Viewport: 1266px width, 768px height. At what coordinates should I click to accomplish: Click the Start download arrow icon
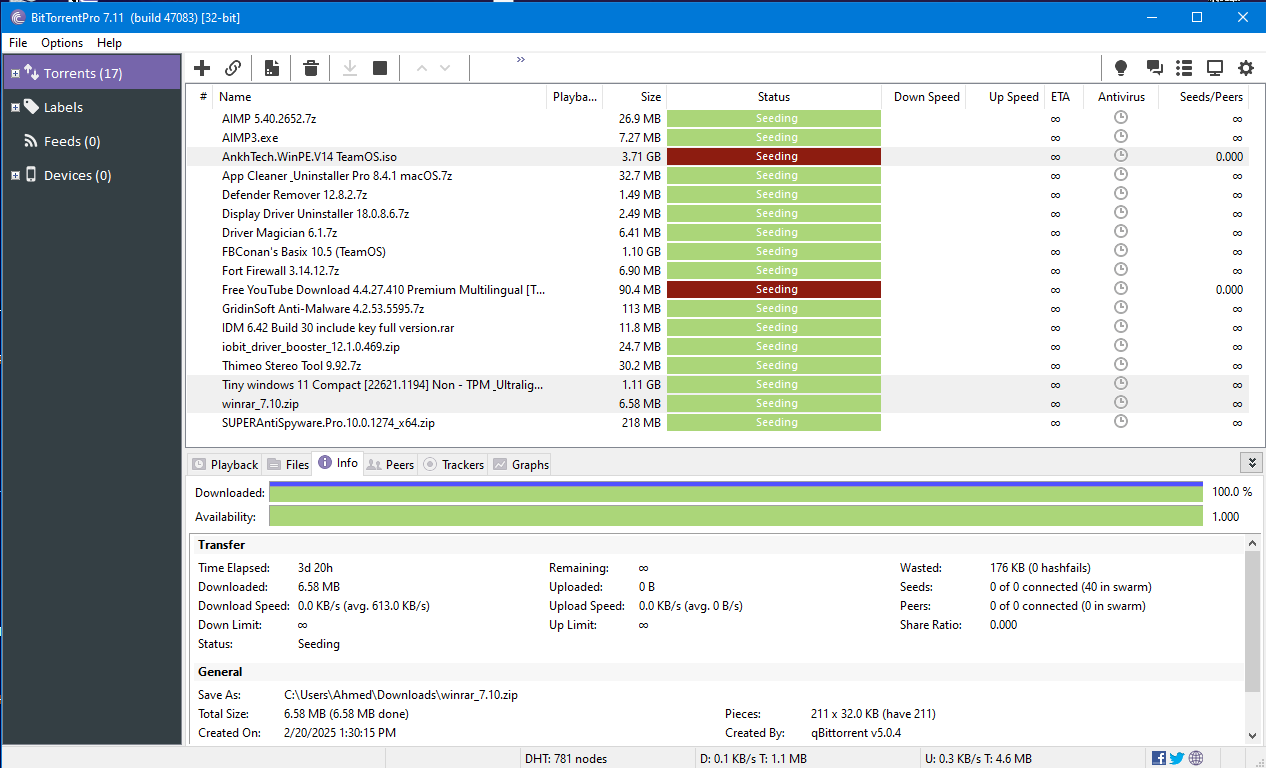[350, 68]
